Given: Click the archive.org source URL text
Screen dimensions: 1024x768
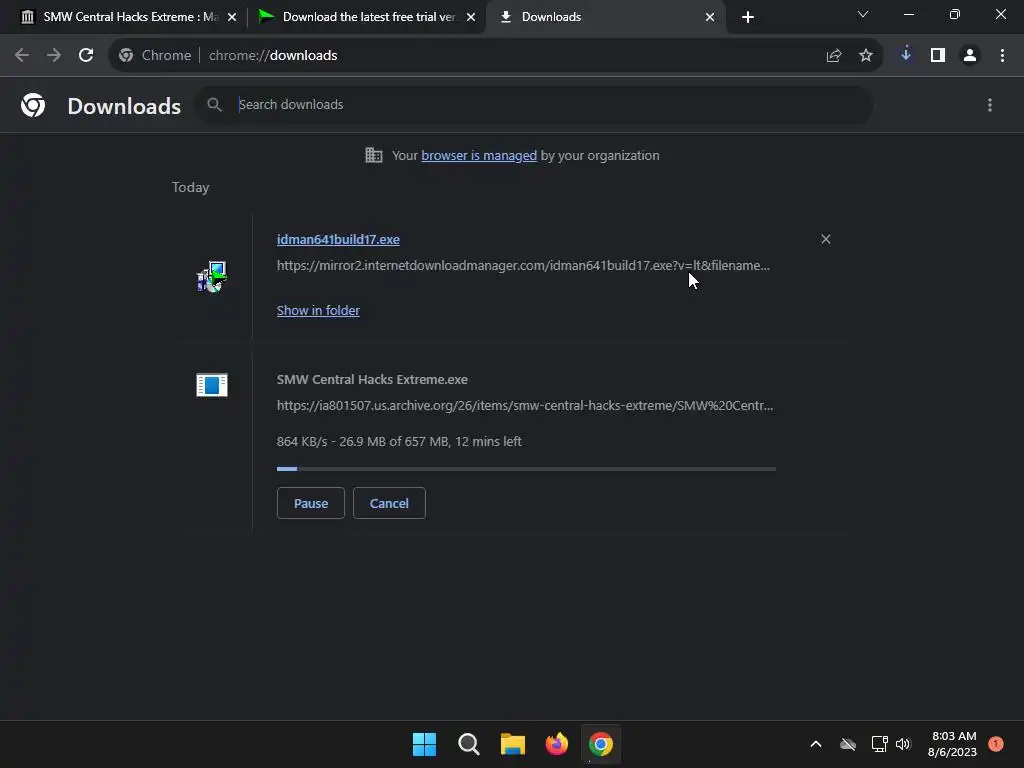Looking at the screenshot, I should pyautogui.click(x=524, y=406).
